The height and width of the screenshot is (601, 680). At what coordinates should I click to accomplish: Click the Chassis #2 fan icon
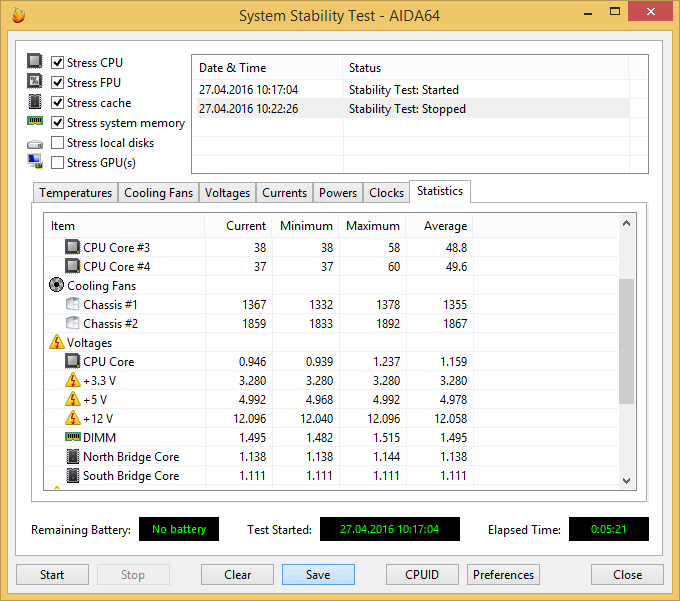72,323
